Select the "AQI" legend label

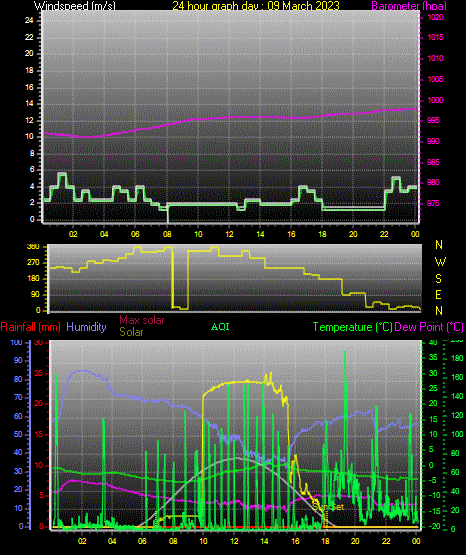pyautogui.click(x=220, y=327)
